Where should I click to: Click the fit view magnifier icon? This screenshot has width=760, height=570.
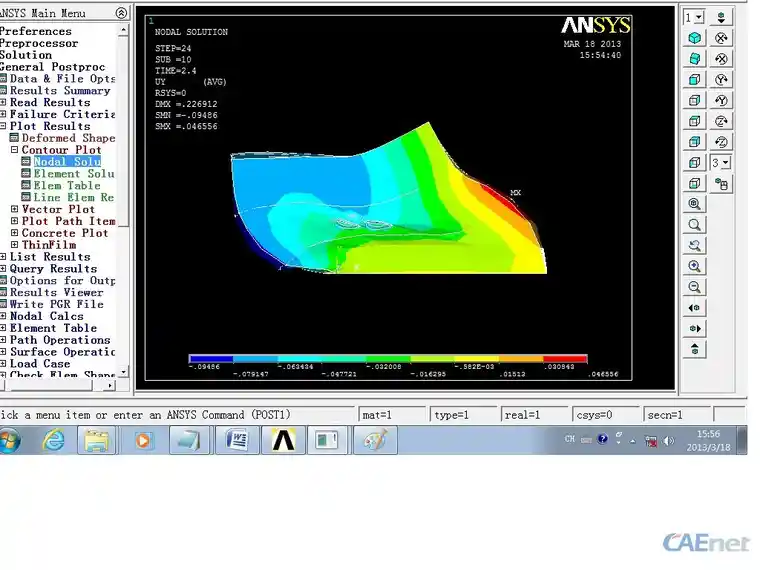click(x=694, y=204)
